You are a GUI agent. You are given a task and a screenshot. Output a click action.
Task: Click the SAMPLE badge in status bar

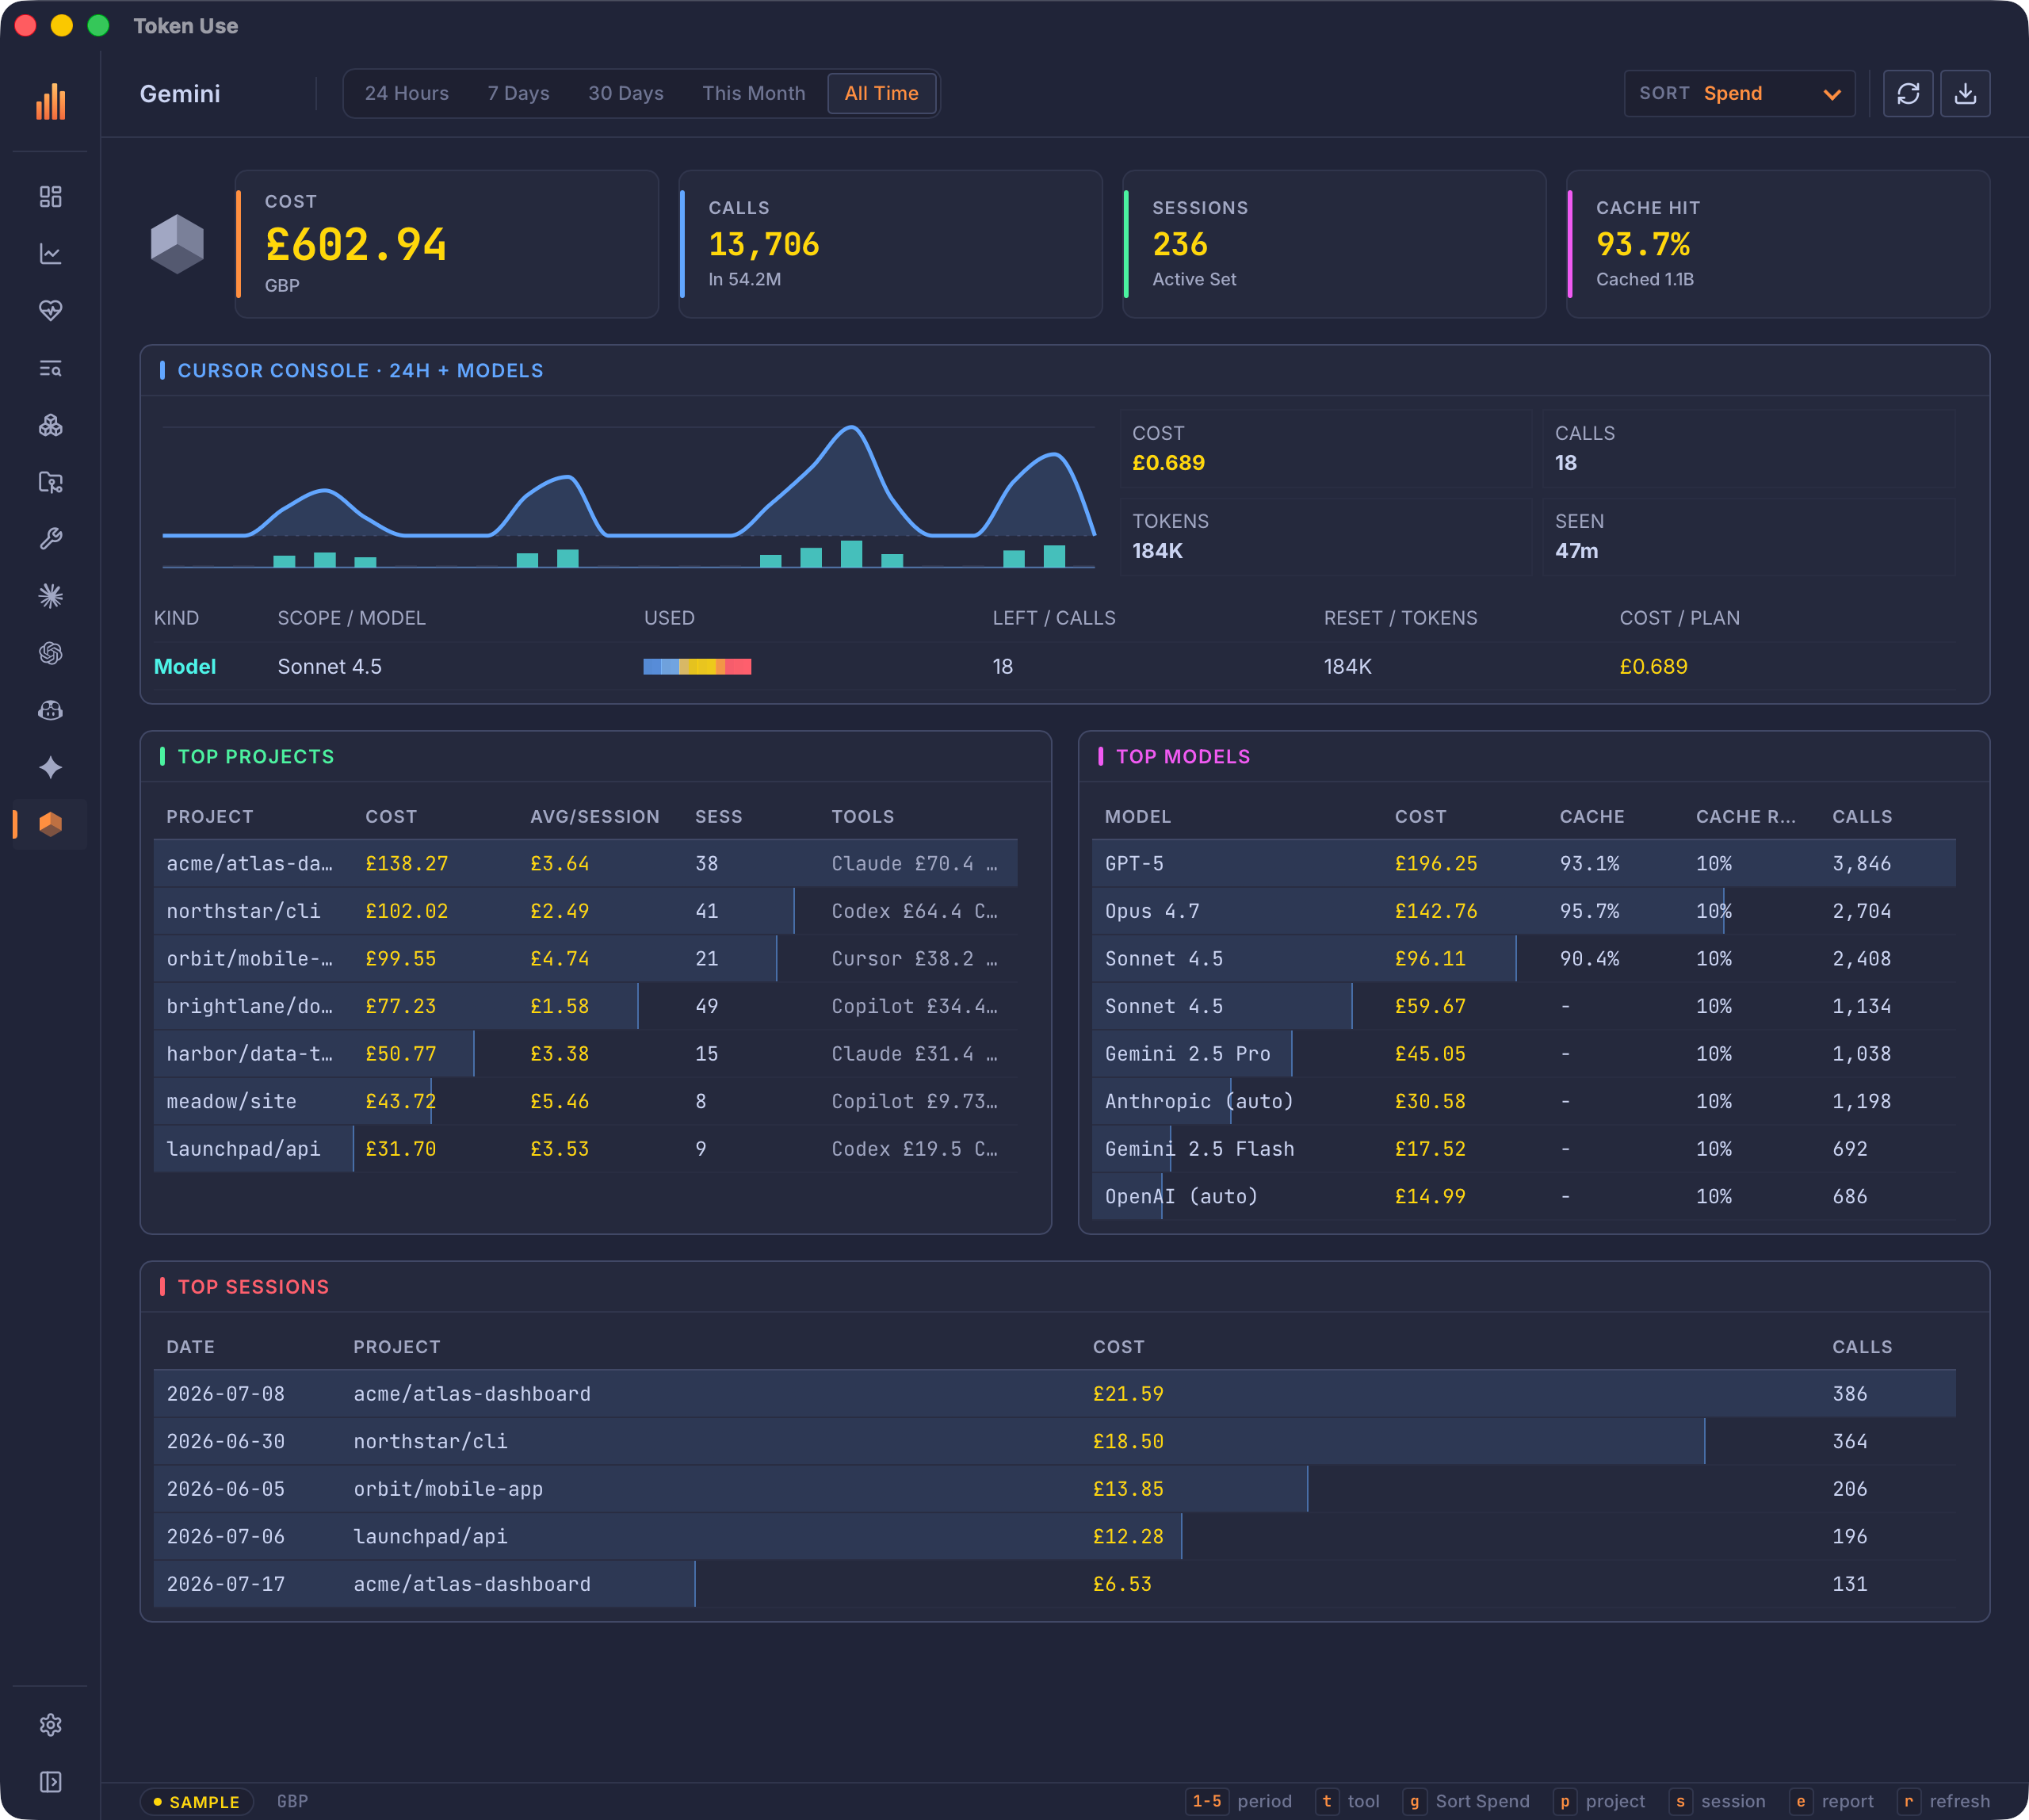[196, 1801]
